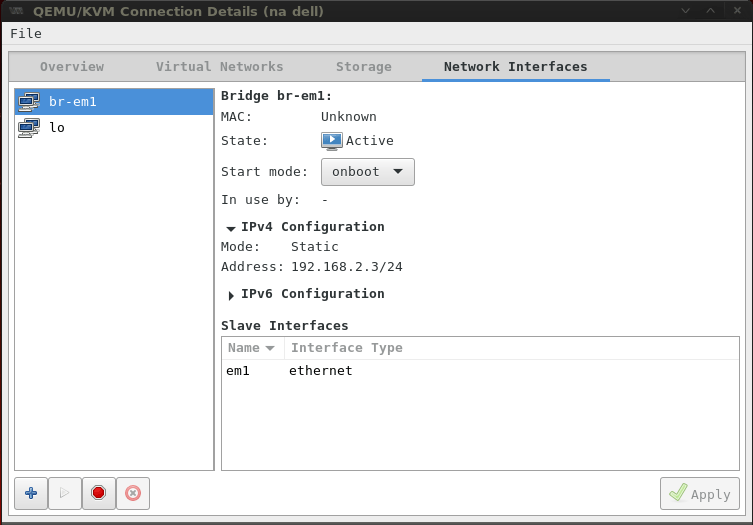Click the red stop interface icon
The height and width of the screenshot is (525, 753).
point(98,493)
